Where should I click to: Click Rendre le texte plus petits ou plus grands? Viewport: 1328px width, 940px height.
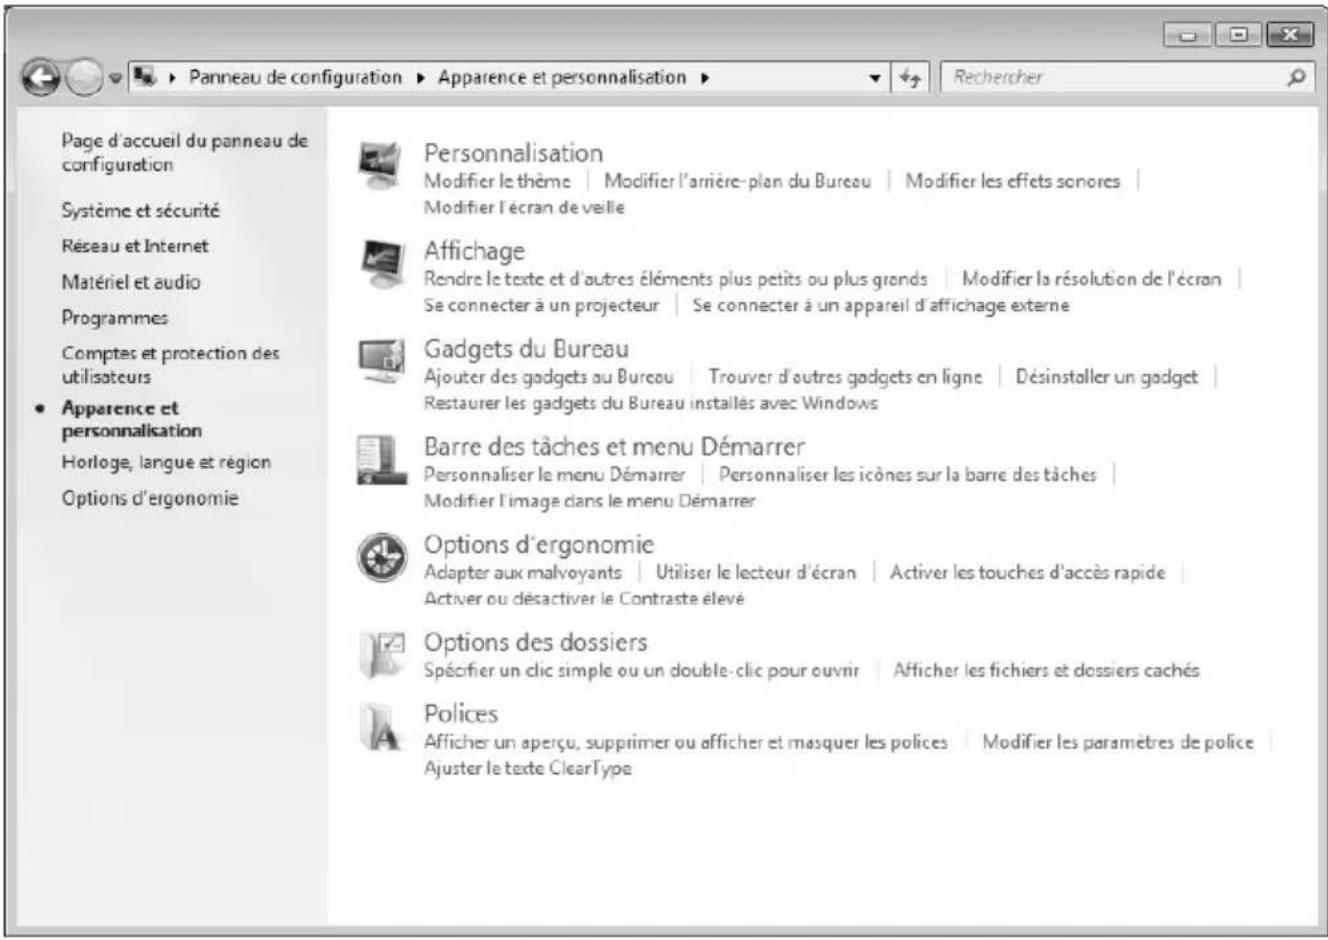(675, 279)
